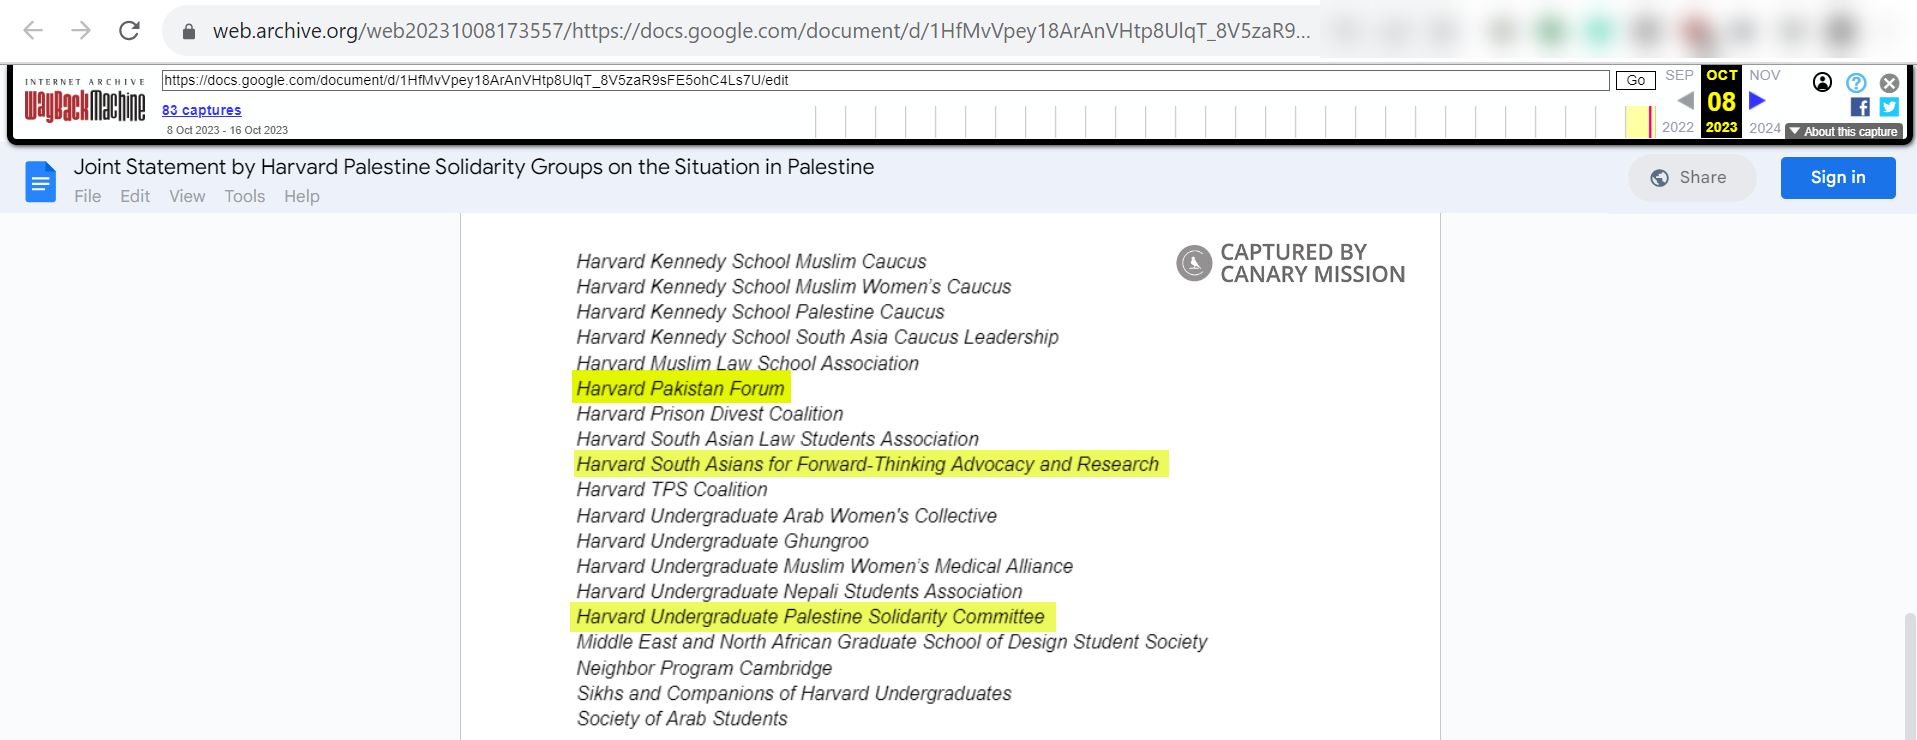This screenshot has height=740, width=1917.
Task: Go to previous capture with gray arrow
Action: (x=1685, y=101)
